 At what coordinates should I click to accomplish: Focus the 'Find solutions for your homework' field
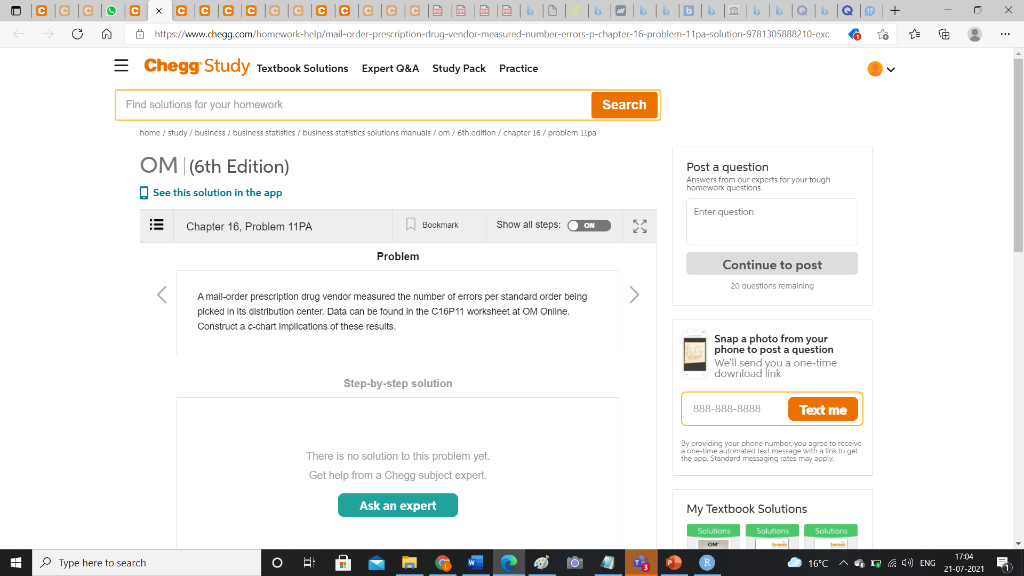pyautogui.click(x=353, y=104)
